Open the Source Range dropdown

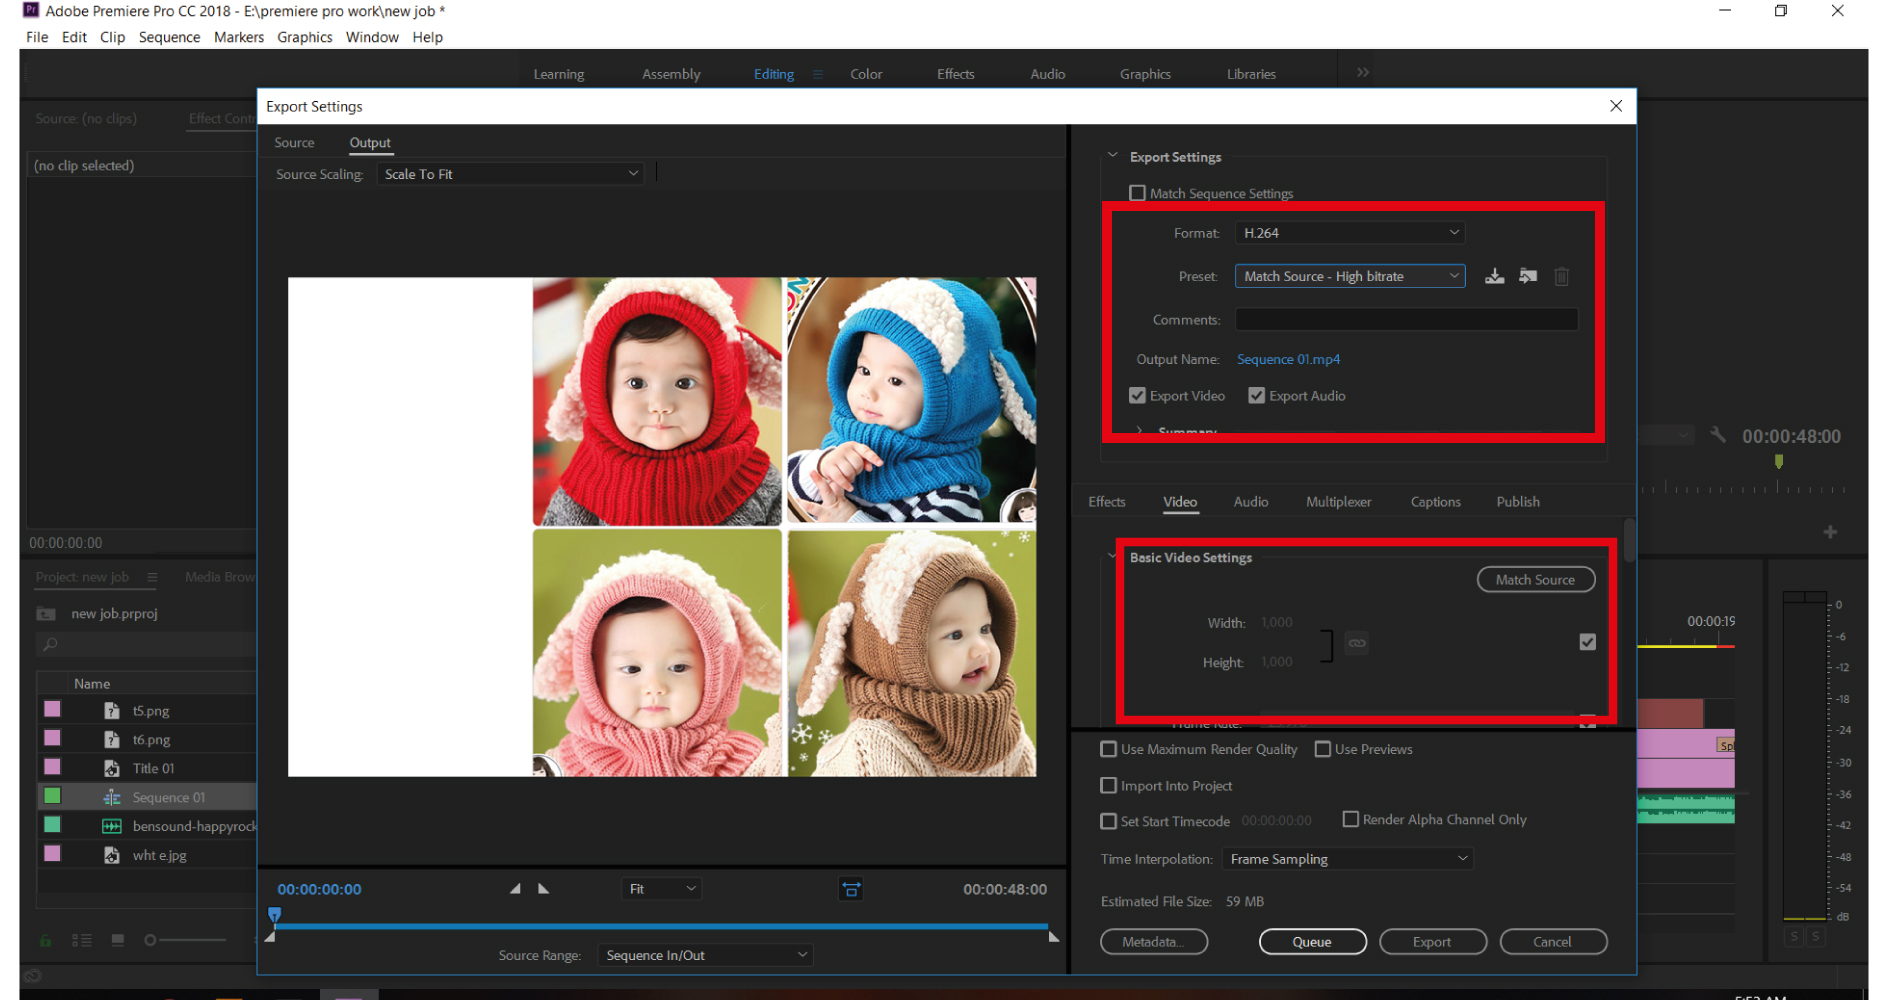[x=704, y=954]
